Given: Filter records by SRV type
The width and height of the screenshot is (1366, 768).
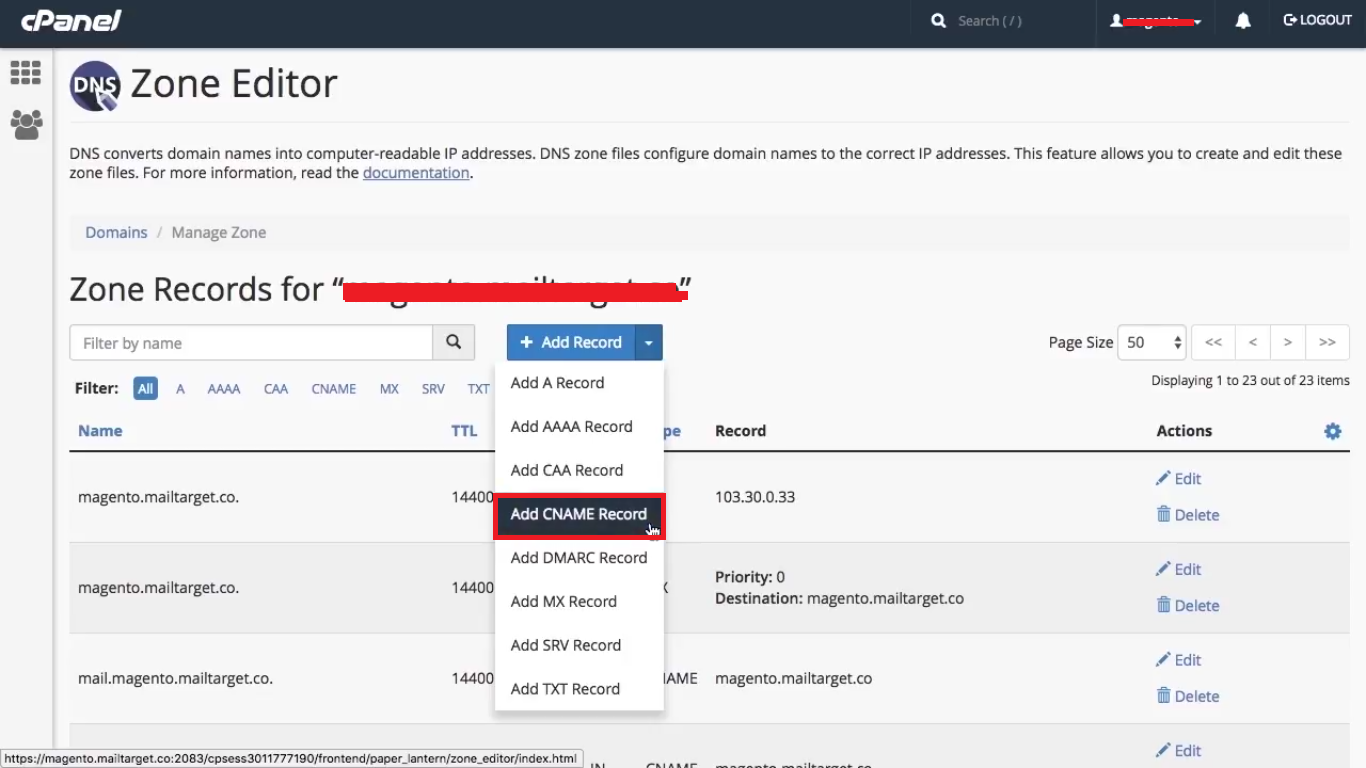Looking at the screenshot, I should pos(433,389).
